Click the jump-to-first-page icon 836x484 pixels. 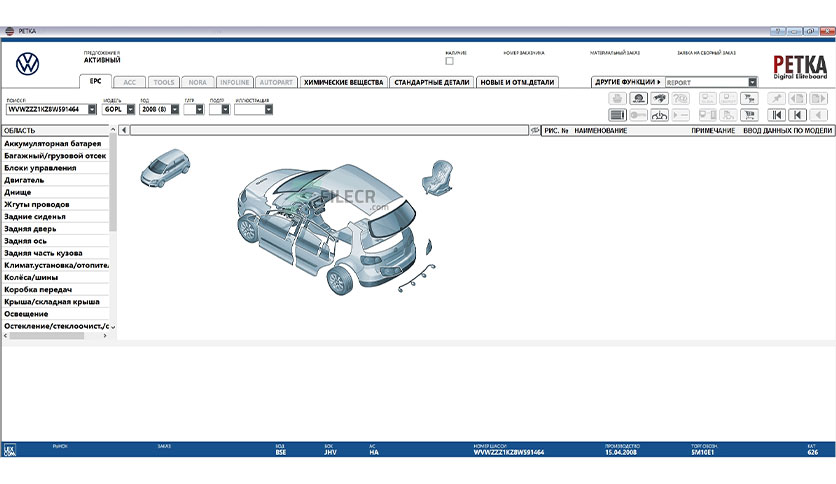point(775,115)
